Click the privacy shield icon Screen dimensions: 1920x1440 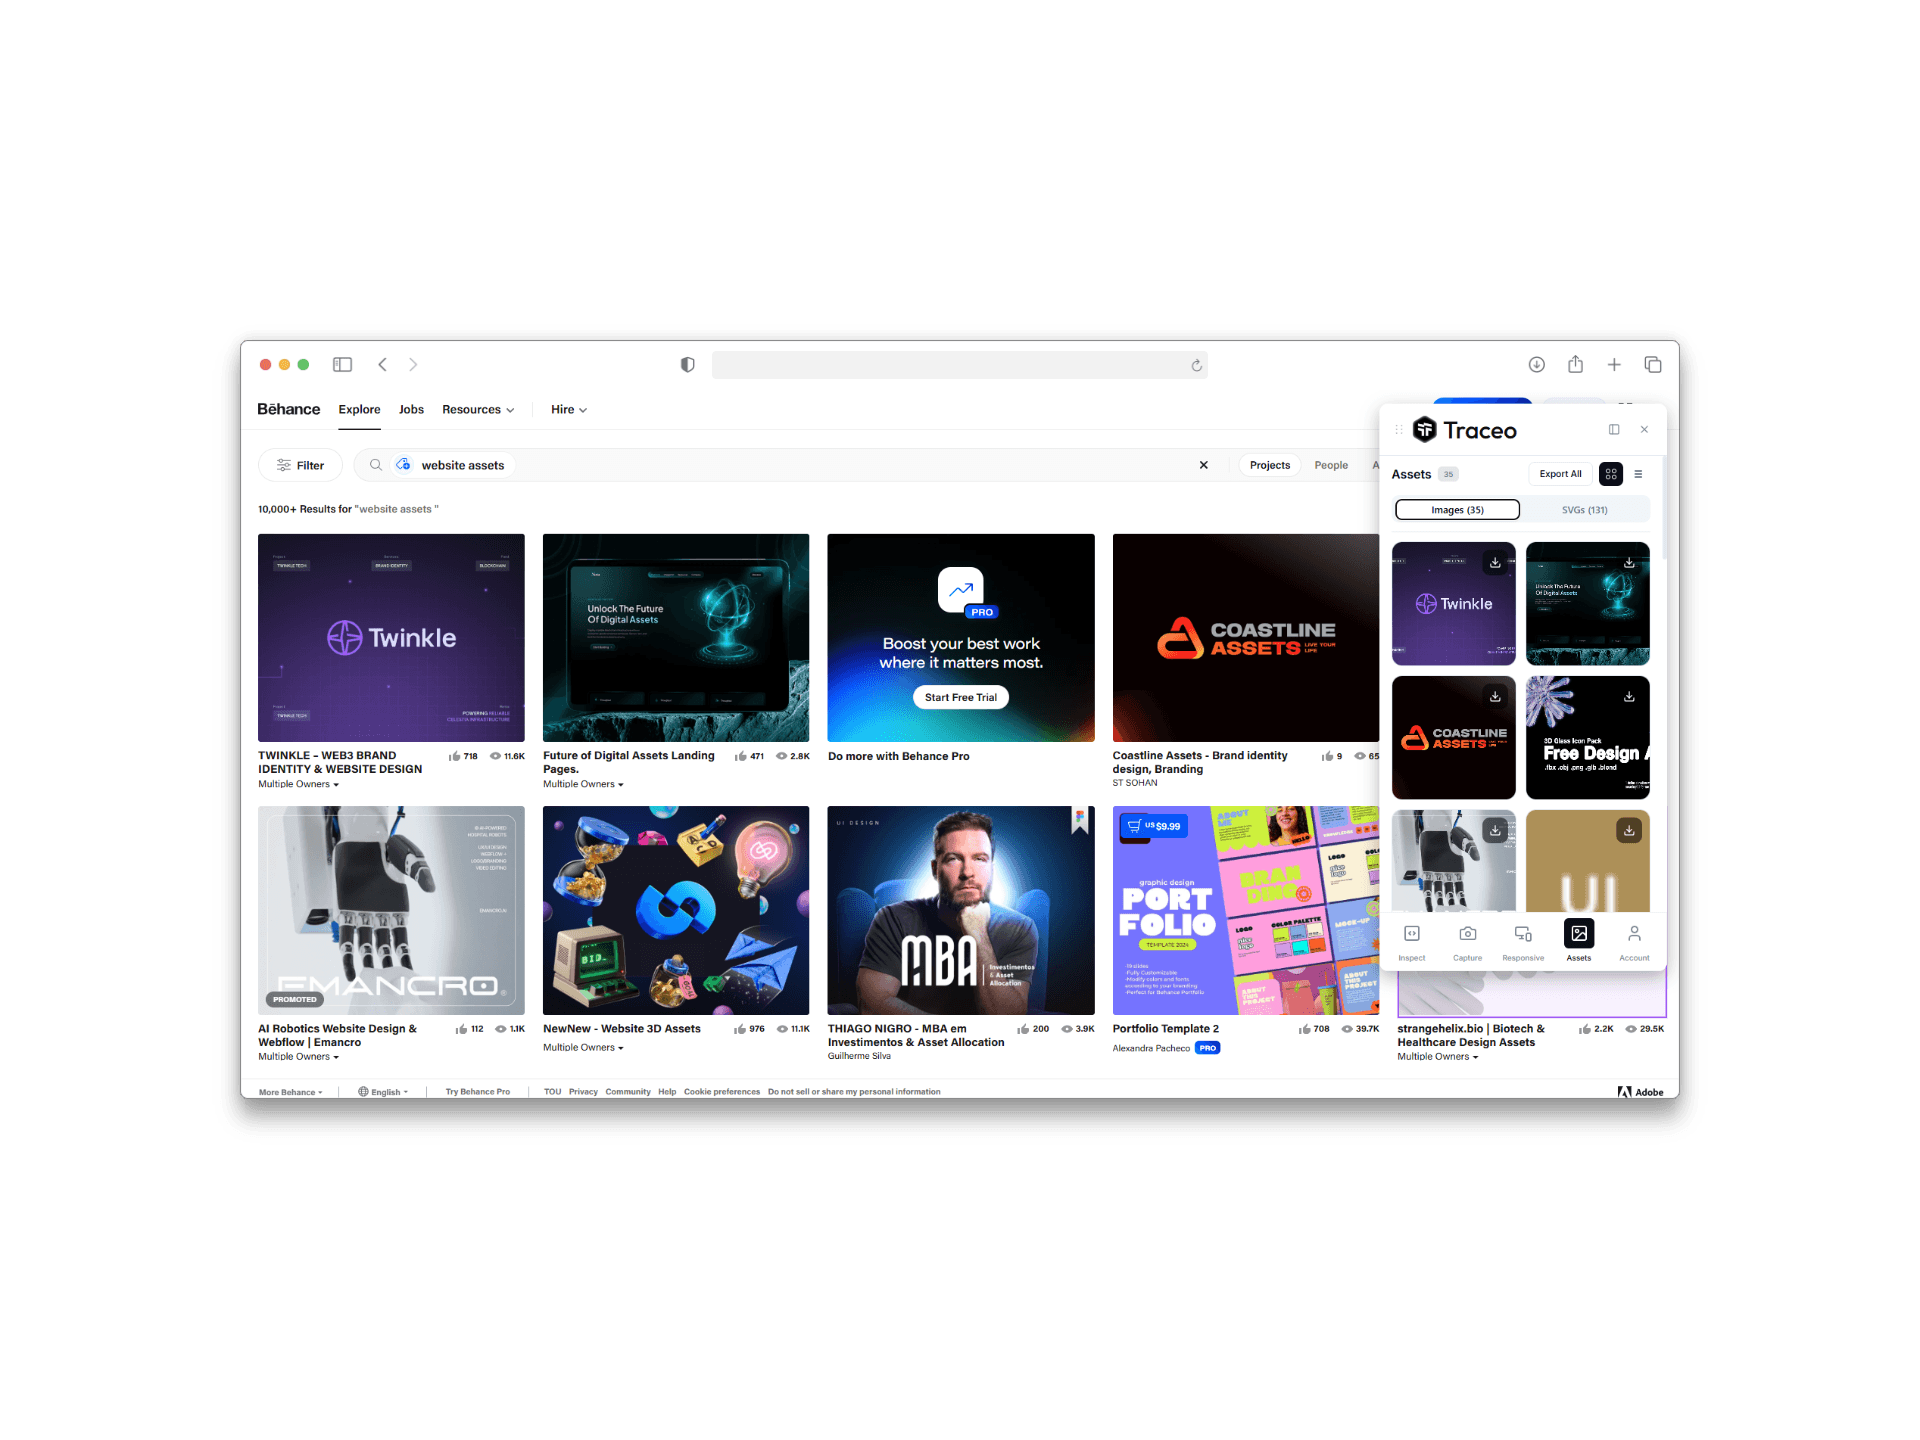pos(687,365)
